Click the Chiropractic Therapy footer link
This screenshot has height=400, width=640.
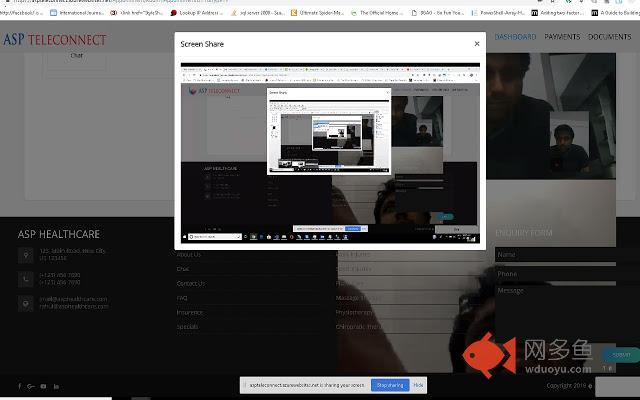[359, 327]
